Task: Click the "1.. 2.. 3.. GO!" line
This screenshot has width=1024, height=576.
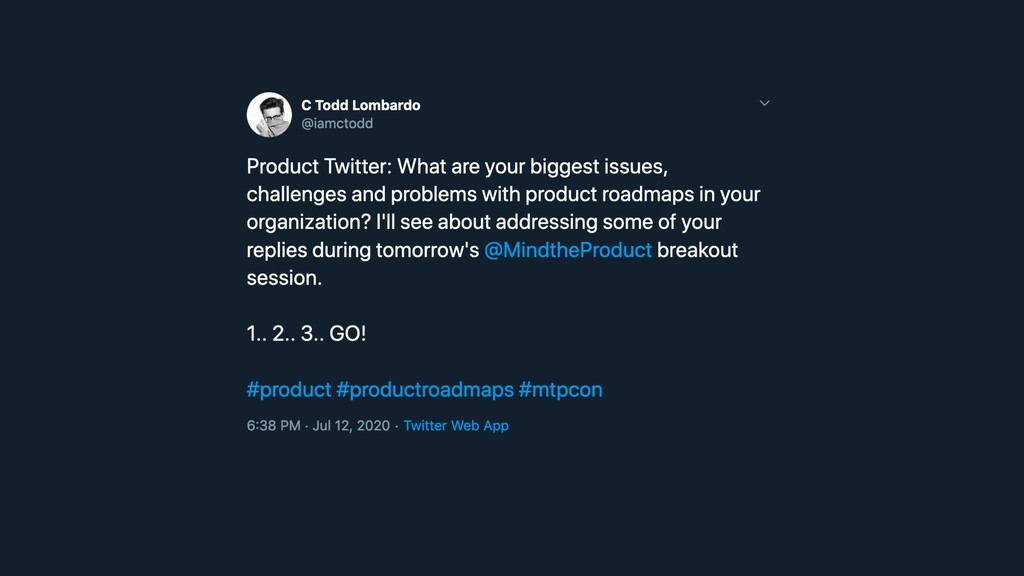Action: 306,334
